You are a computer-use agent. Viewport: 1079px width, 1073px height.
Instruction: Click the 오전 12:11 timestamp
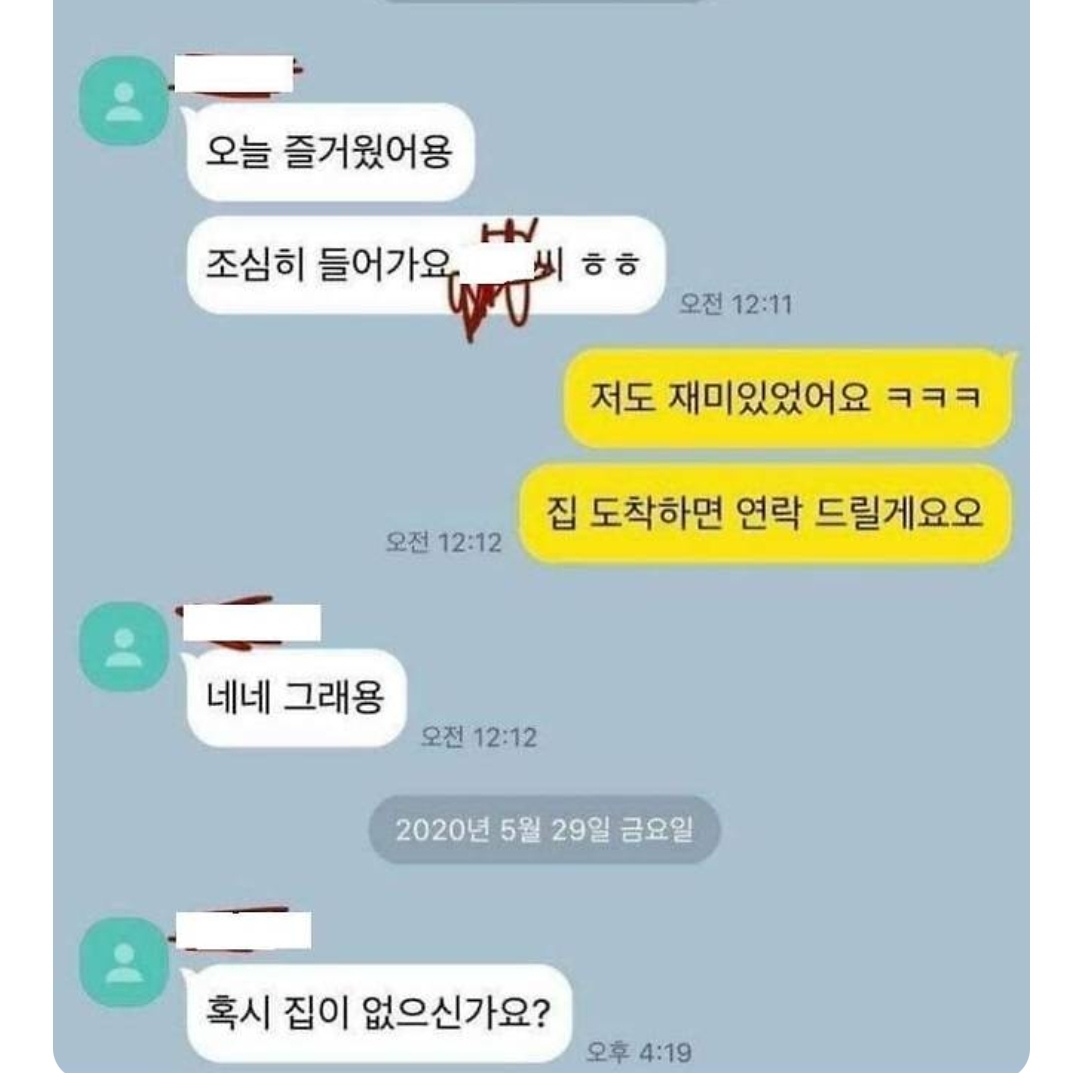pos(736,304)
